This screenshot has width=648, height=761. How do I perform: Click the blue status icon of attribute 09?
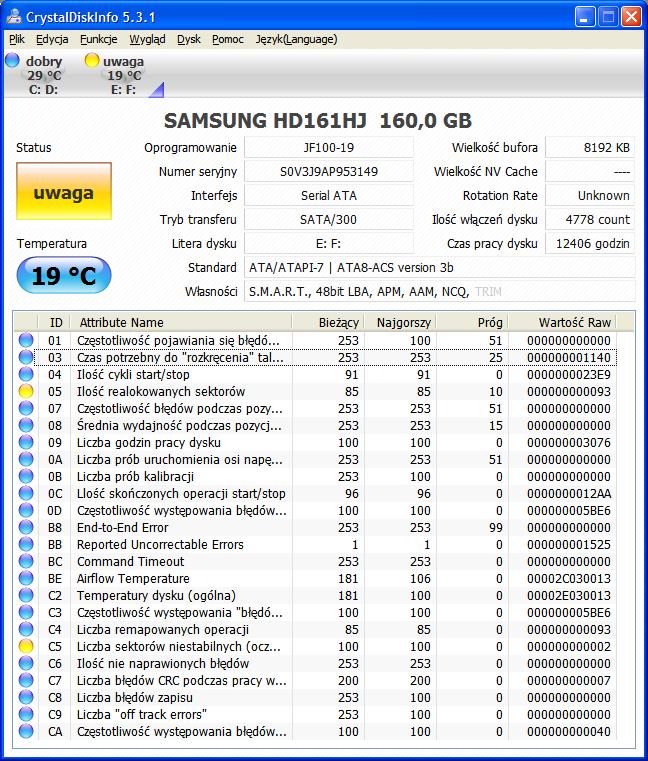26,442
